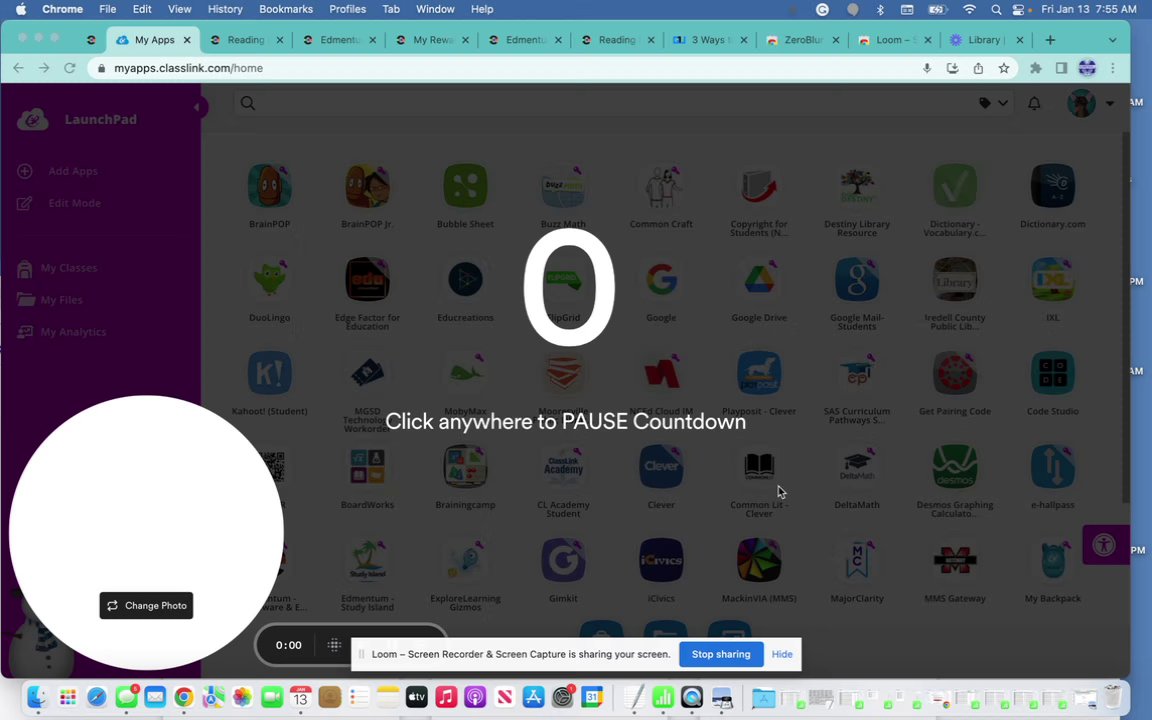Launch the Get Pairing Code app
Screen dimensions: 1152x720
(954, 373)
